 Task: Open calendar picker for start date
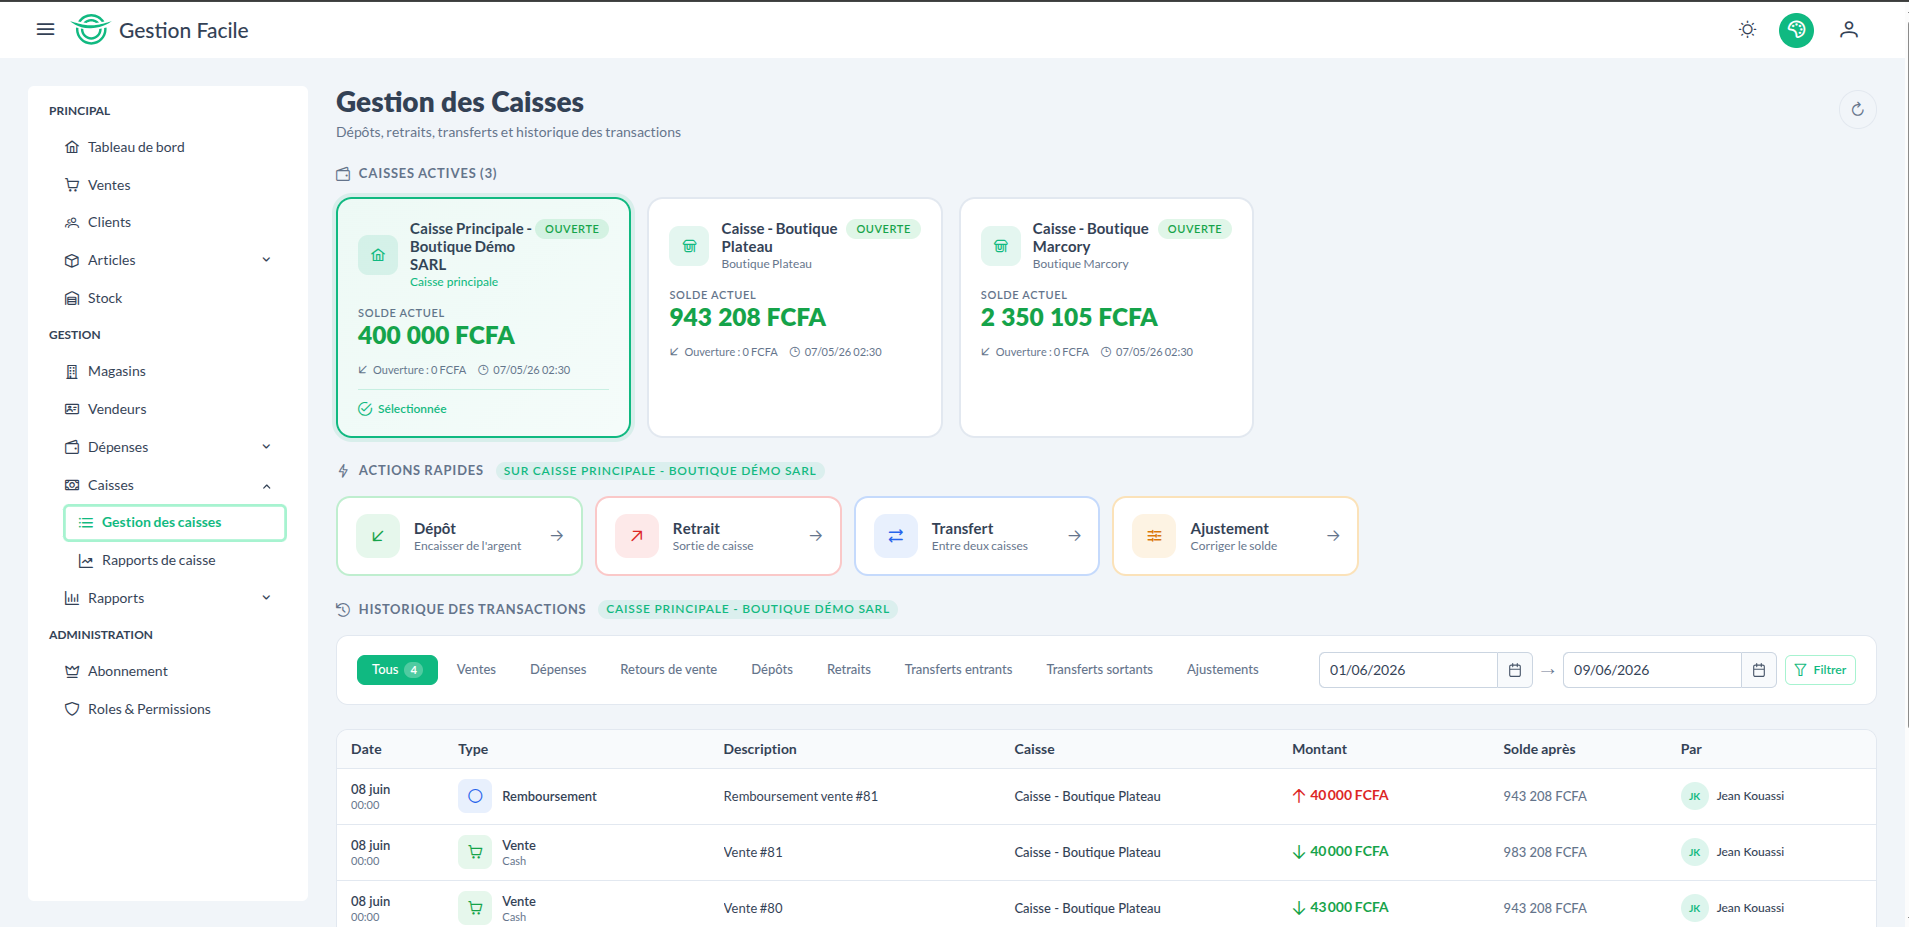coord(1515,670)
